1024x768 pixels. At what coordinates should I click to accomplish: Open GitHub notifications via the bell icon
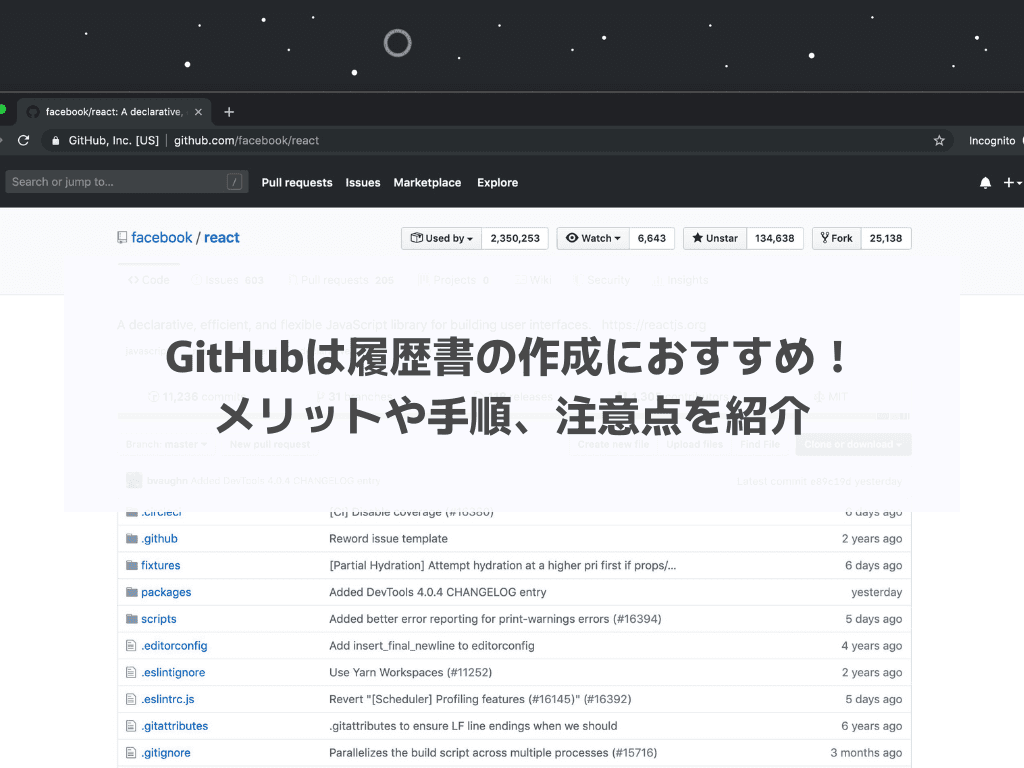pos(985,182)
